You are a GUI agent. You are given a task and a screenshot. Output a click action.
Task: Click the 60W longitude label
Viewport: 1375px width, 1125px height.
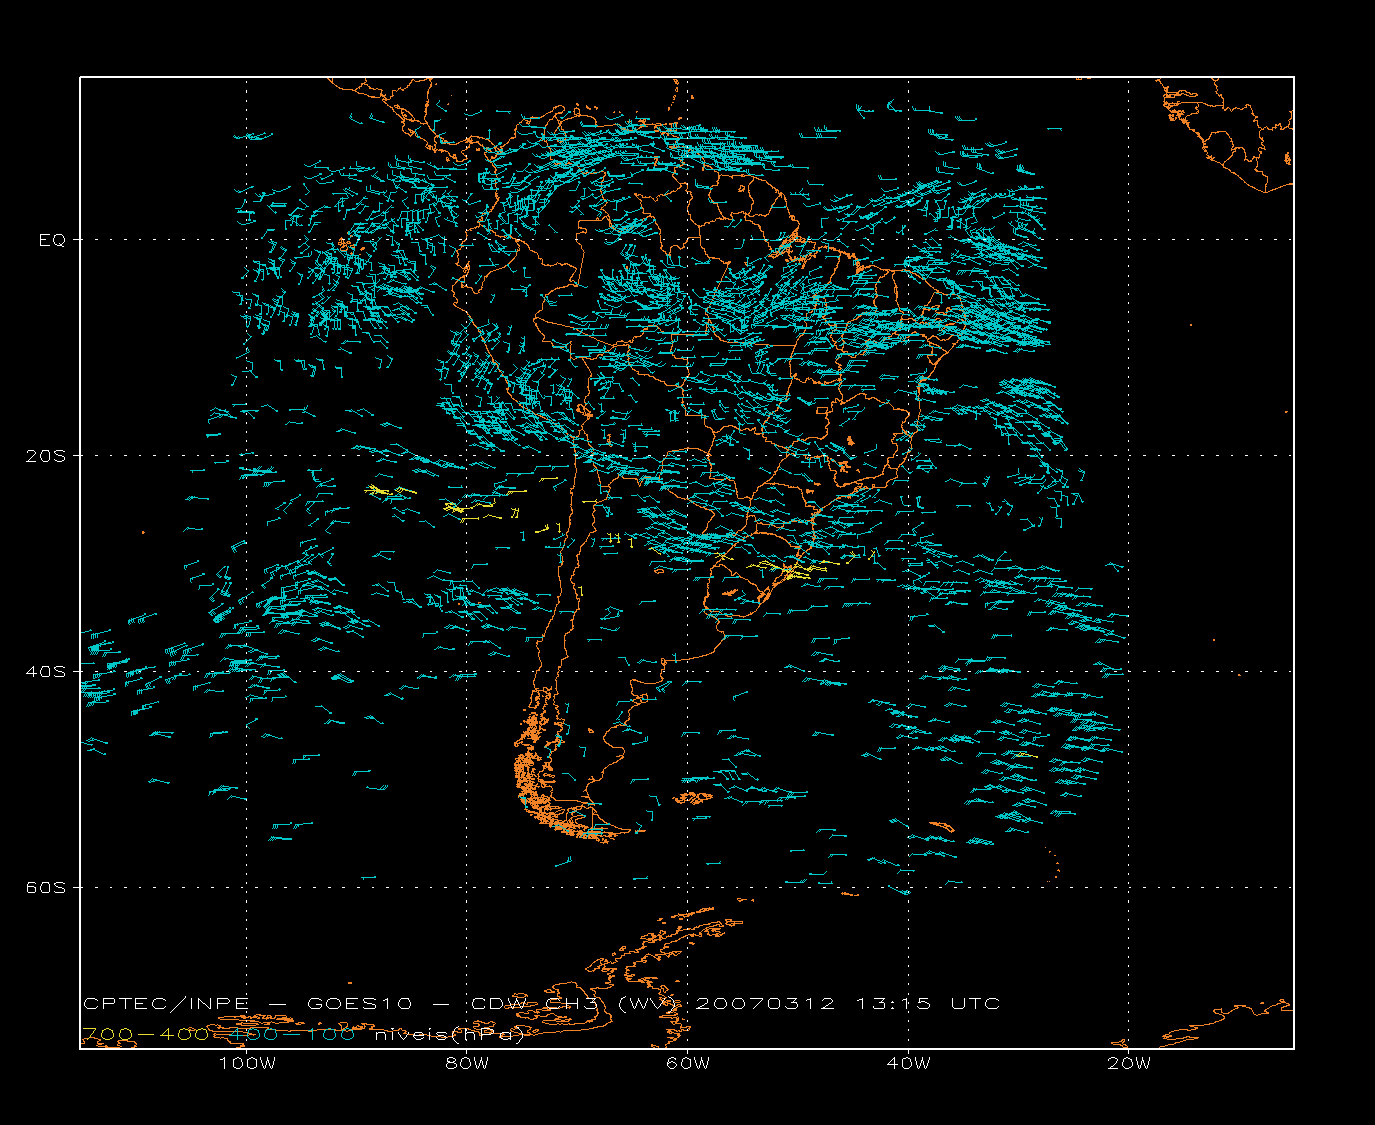pos(688,1064)
